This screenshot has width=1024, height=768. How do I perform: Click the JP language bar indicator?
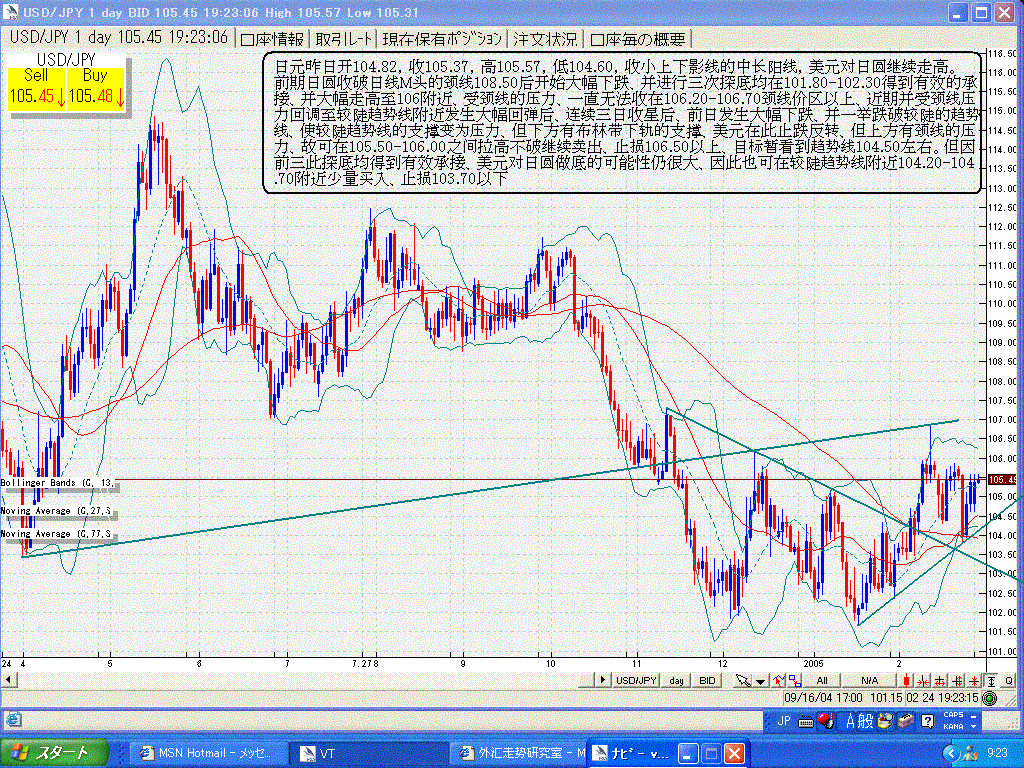pyautogui.click(x=783, y=721)
